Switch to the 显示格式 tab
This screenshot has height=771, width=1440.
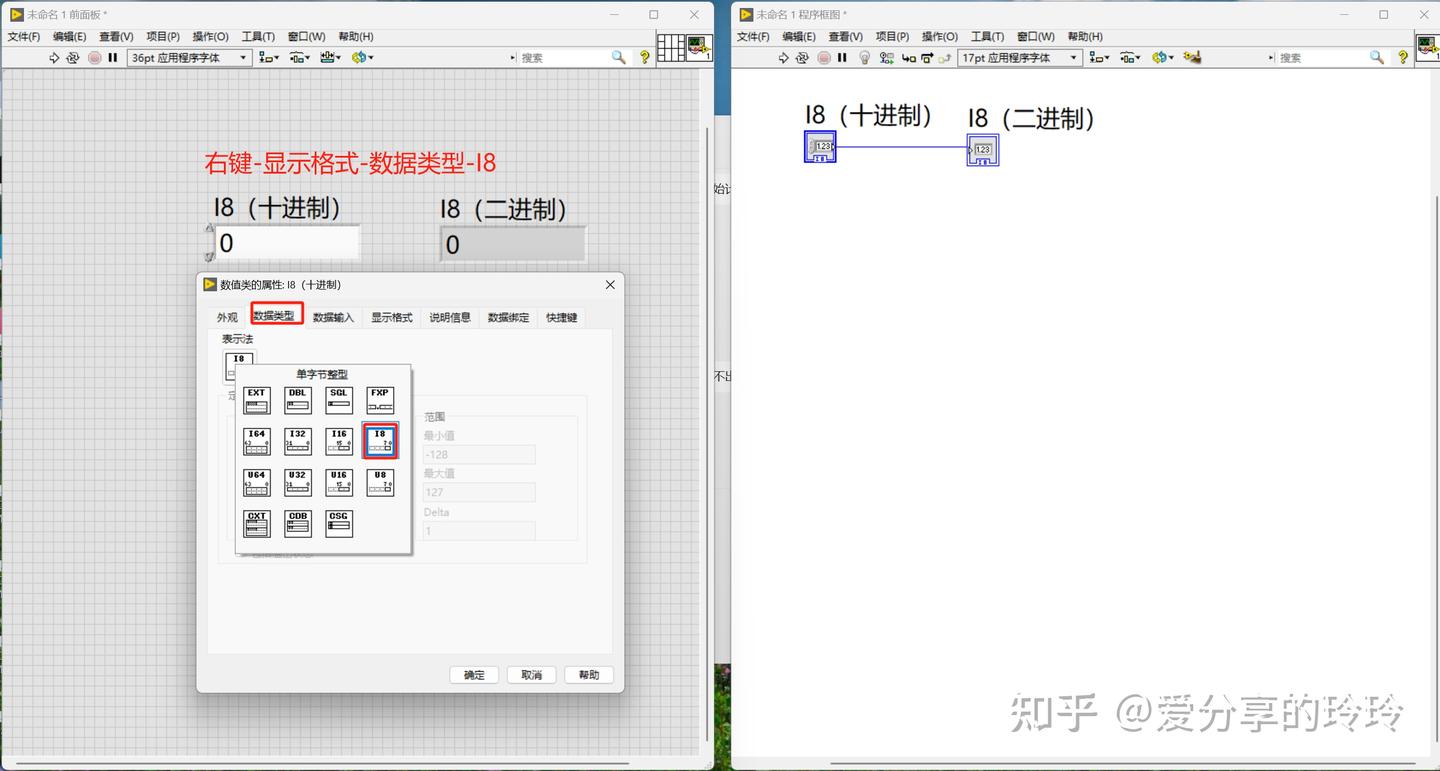[x=392, y=318]
